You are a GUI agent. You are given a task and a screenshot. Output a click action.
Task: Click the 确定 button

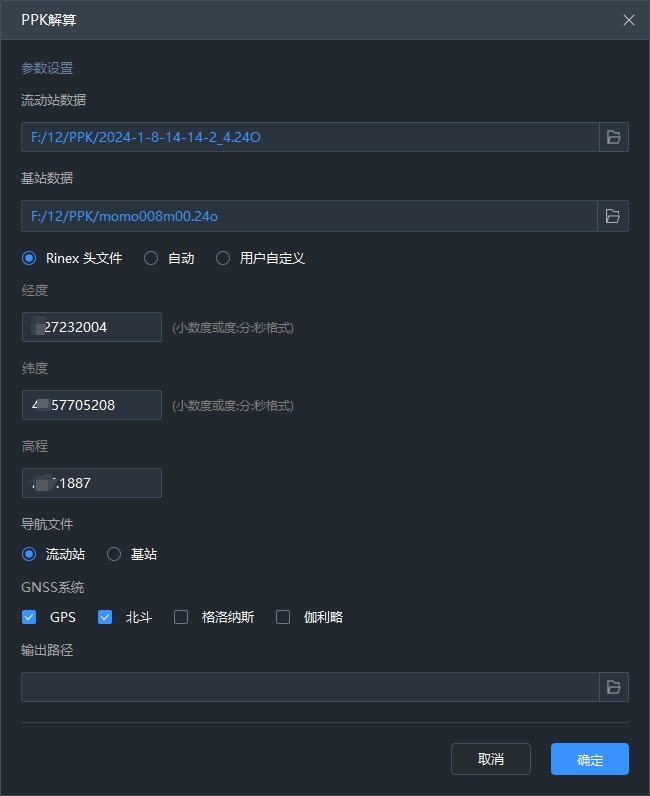click(x=589, y=759)
